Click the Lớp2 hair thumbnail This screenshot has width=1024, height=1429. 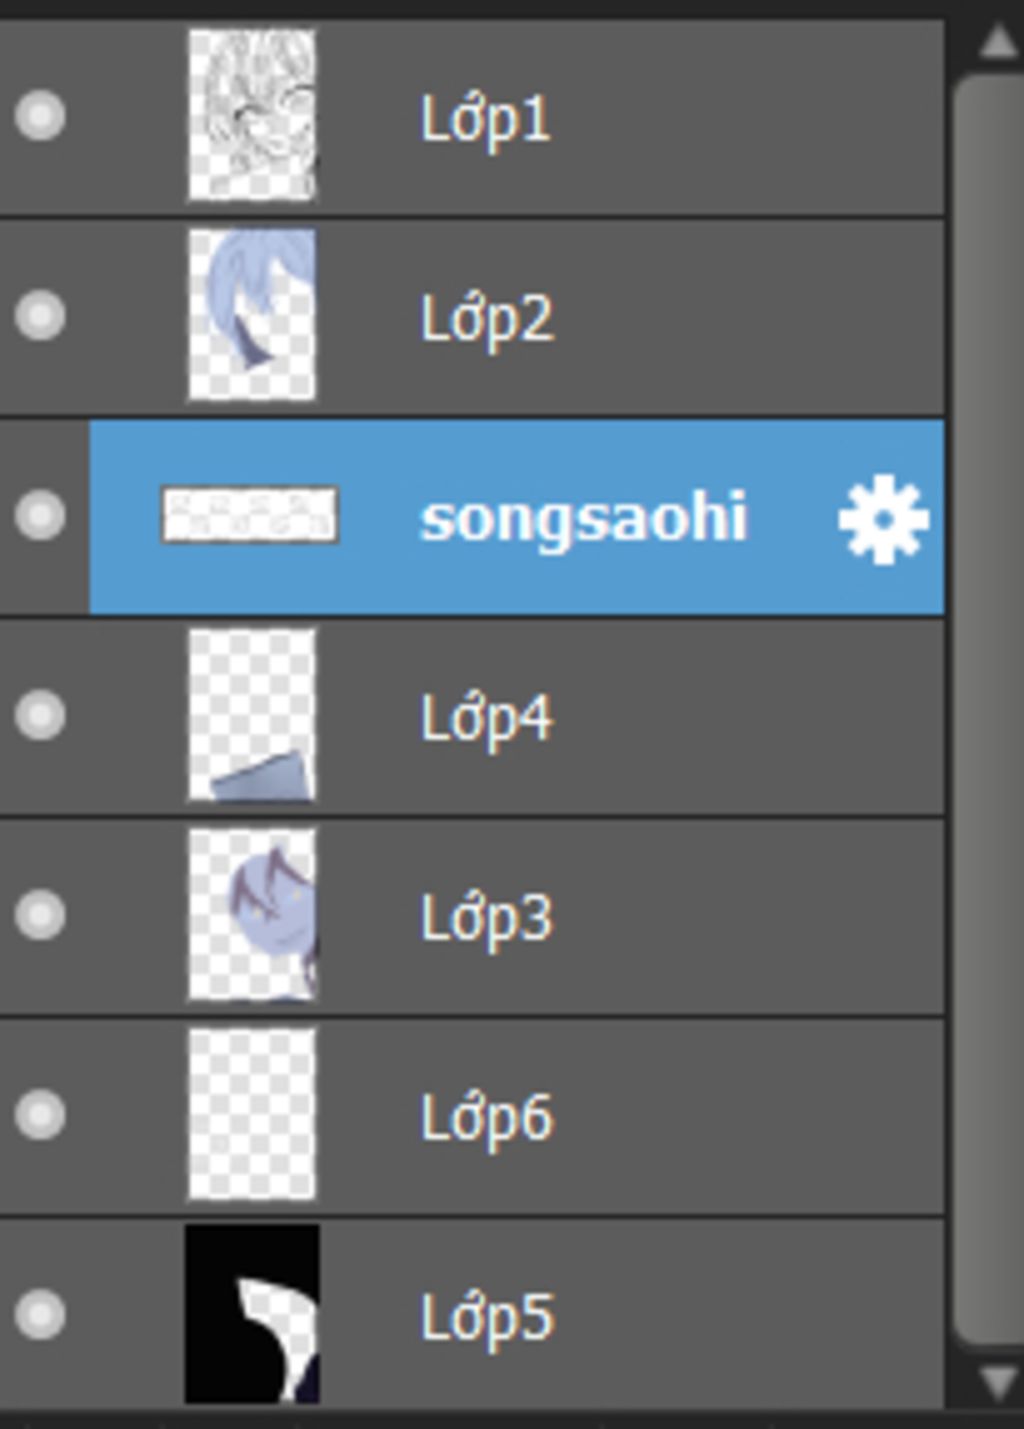tap(252, 315)
